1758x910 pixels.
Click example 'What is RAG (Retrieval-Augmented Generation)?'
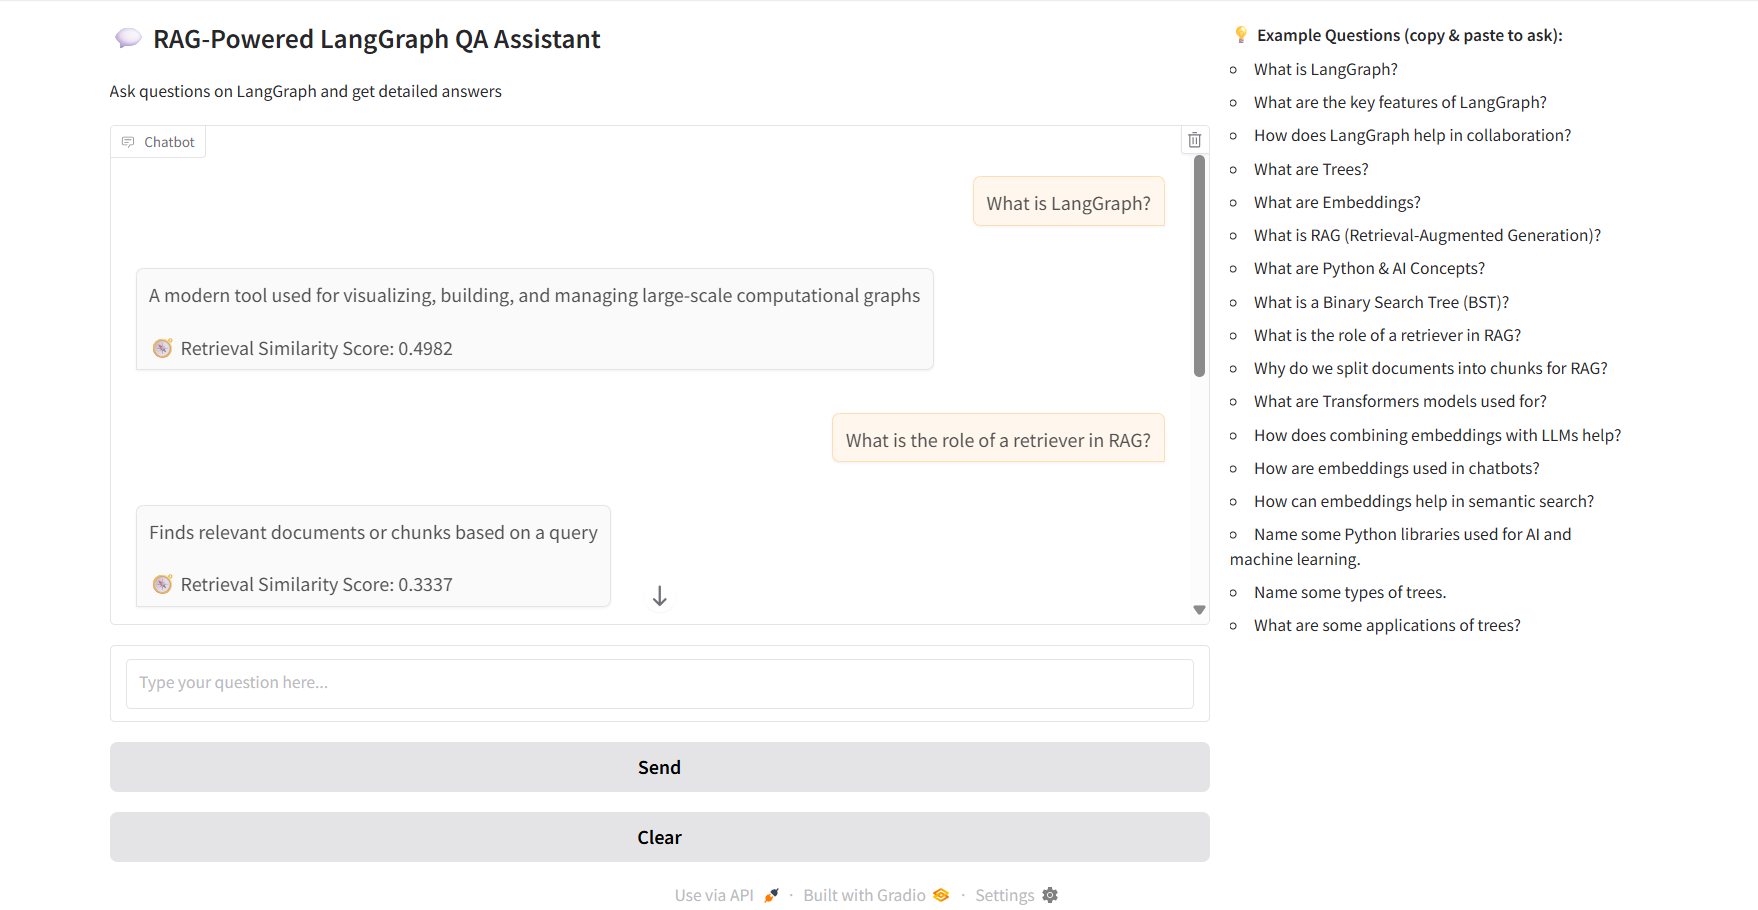tap(1427, 235)
